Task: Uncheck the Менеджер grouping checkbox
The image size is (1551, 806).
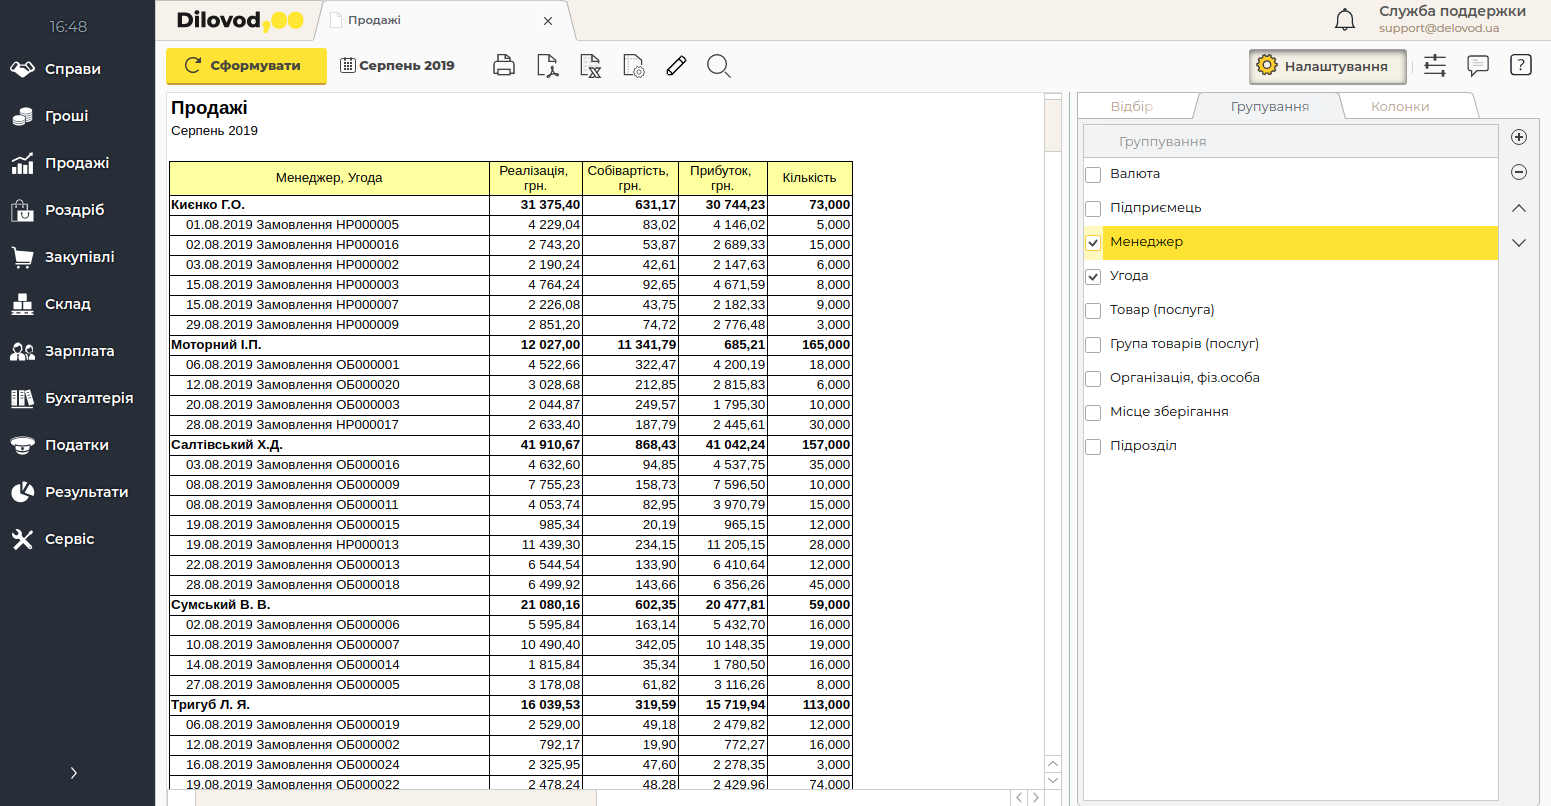Action: click(1093, 243)
